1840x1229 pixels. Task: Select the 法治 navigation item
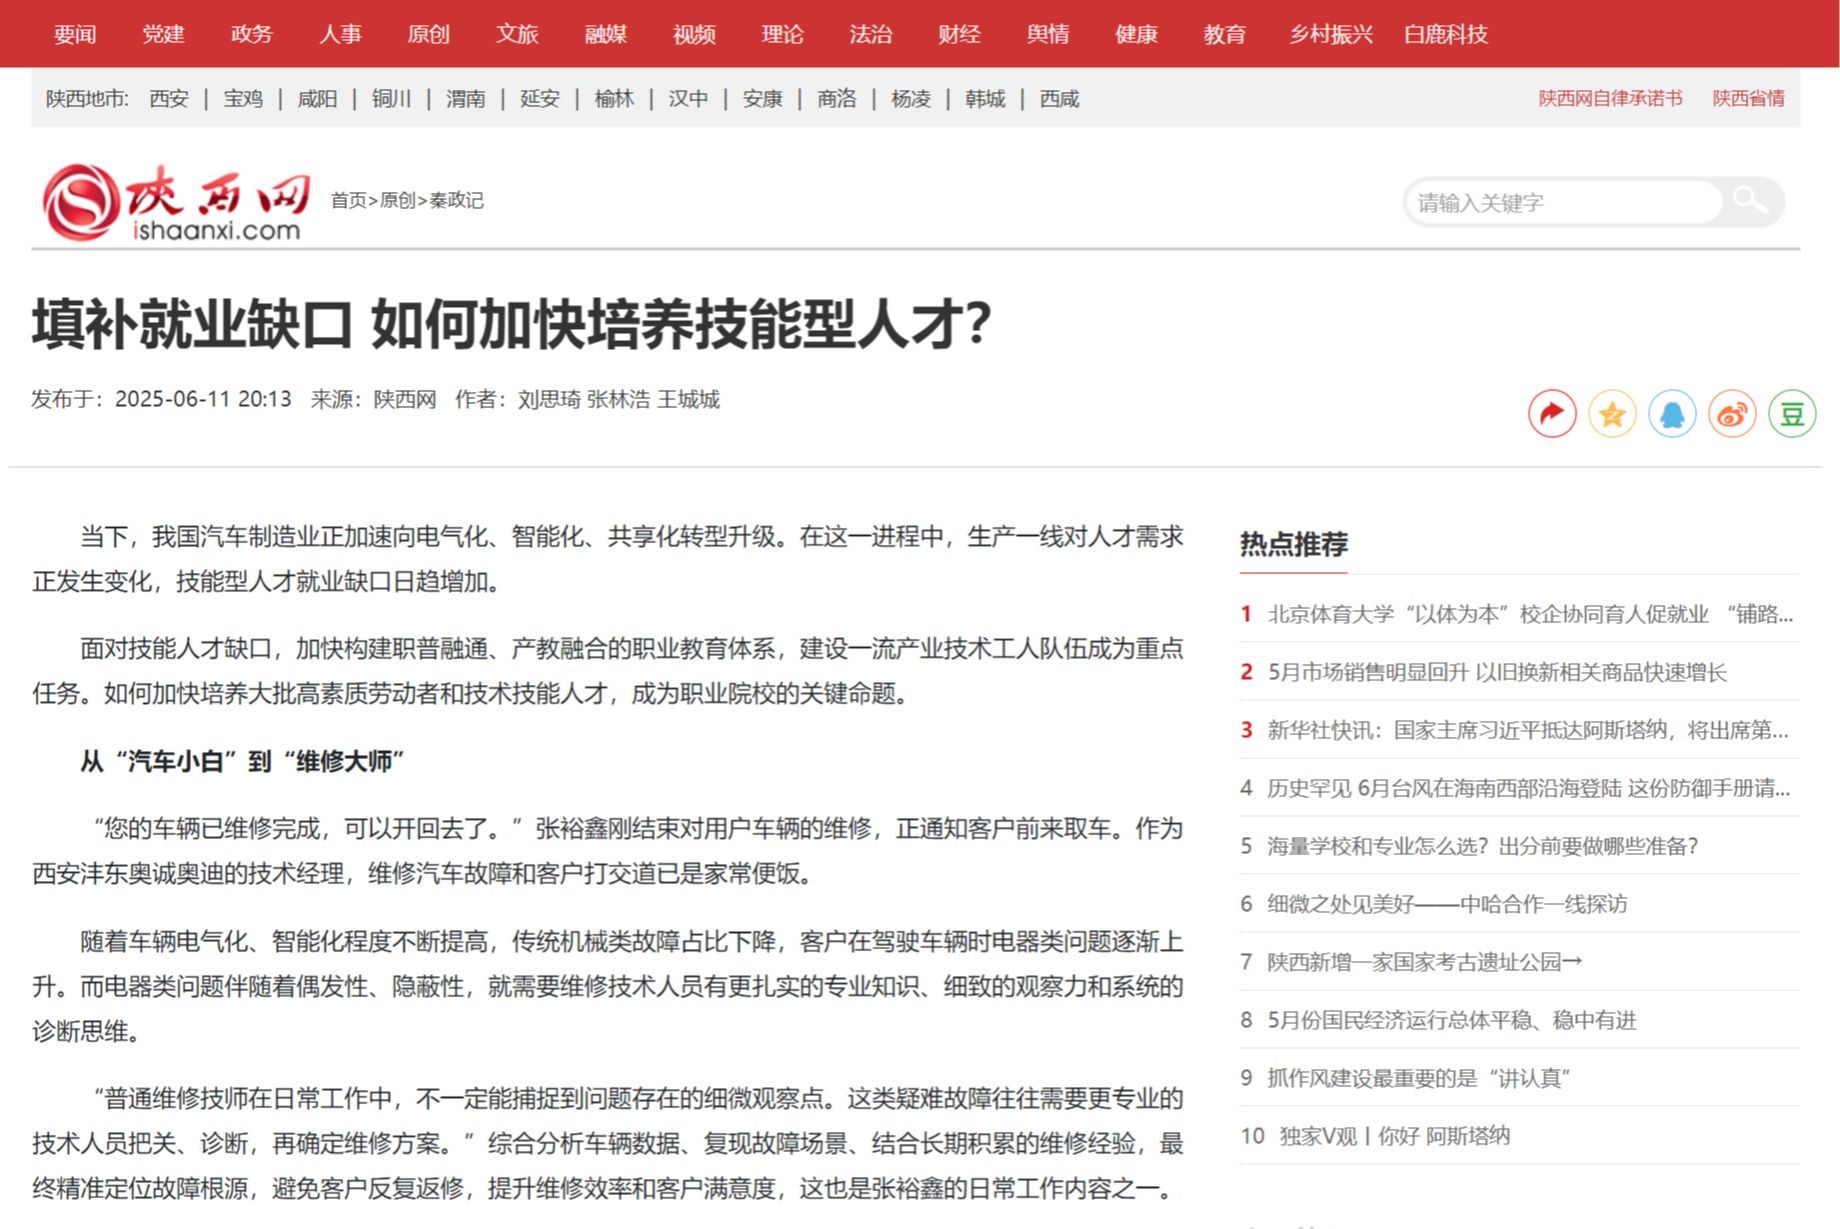tap(870, 34)
